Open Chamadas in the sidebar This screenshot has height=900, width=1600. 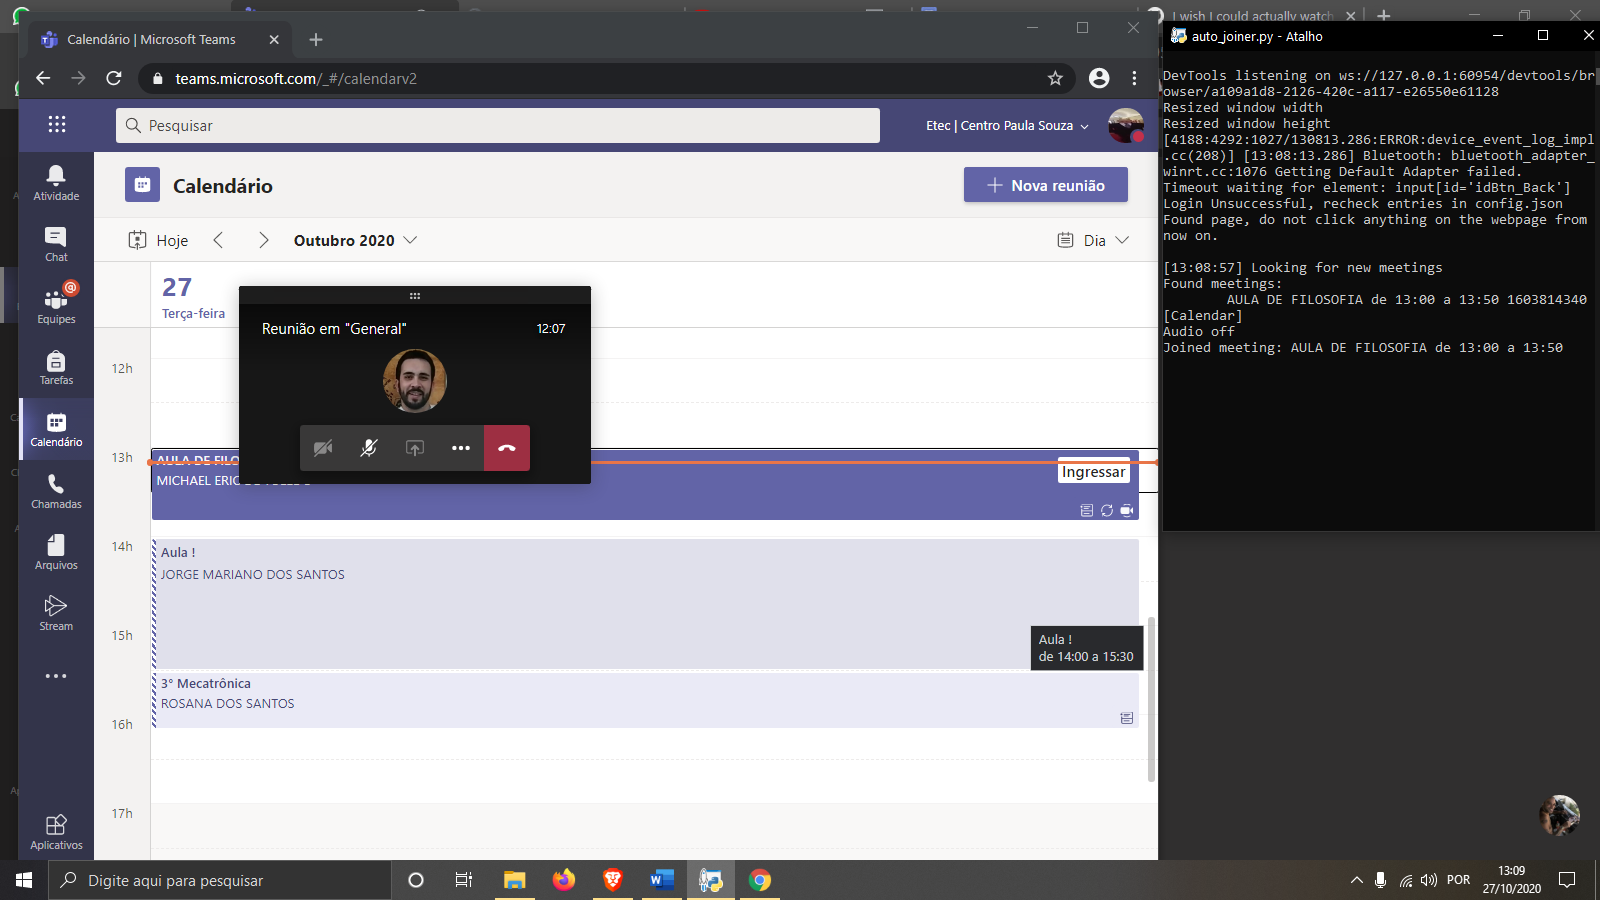click(x=55, y=490)
